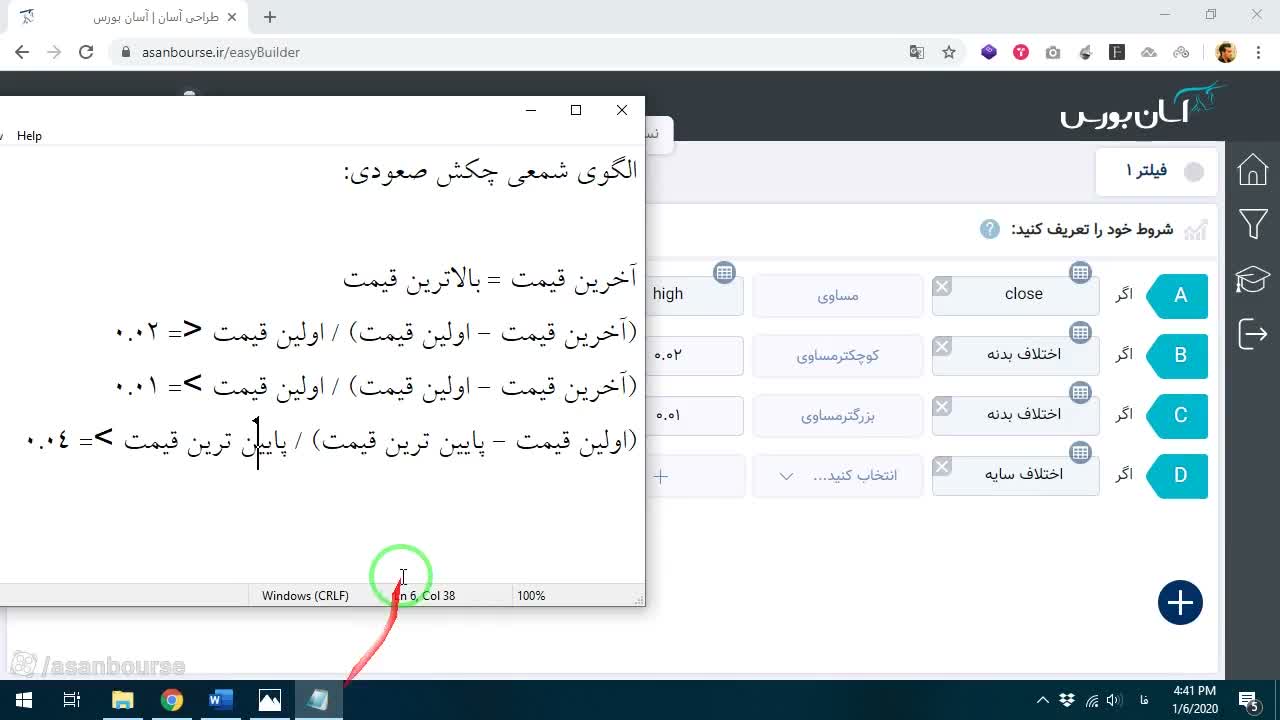
Task: Clear row B اختلاف بدنه operand X
Action: 942,347
